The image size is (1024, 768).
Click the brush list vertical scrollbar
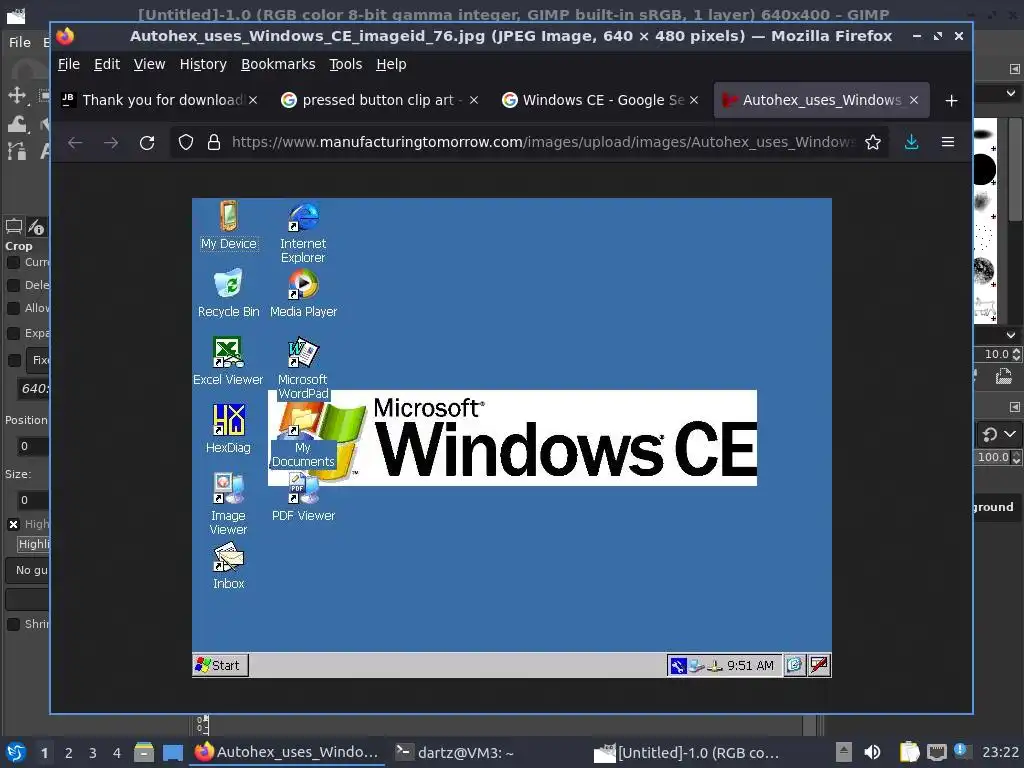pyautogui.click(x=1016, y=170)
